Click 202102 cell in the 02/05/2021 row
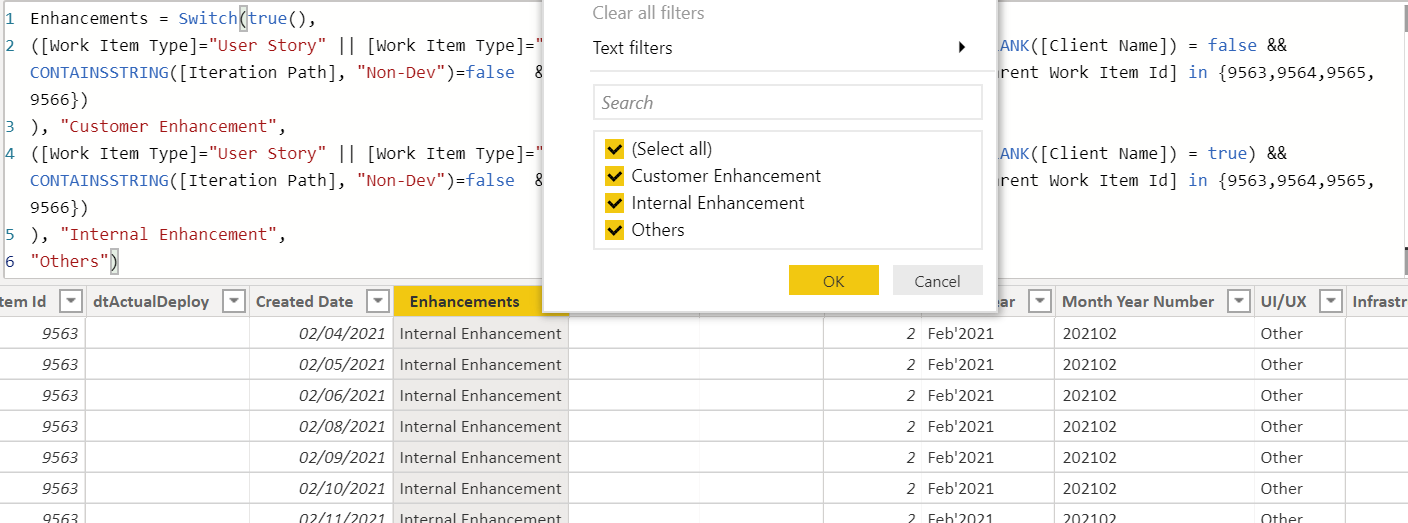The image size is (1408, 523). 1155,365
